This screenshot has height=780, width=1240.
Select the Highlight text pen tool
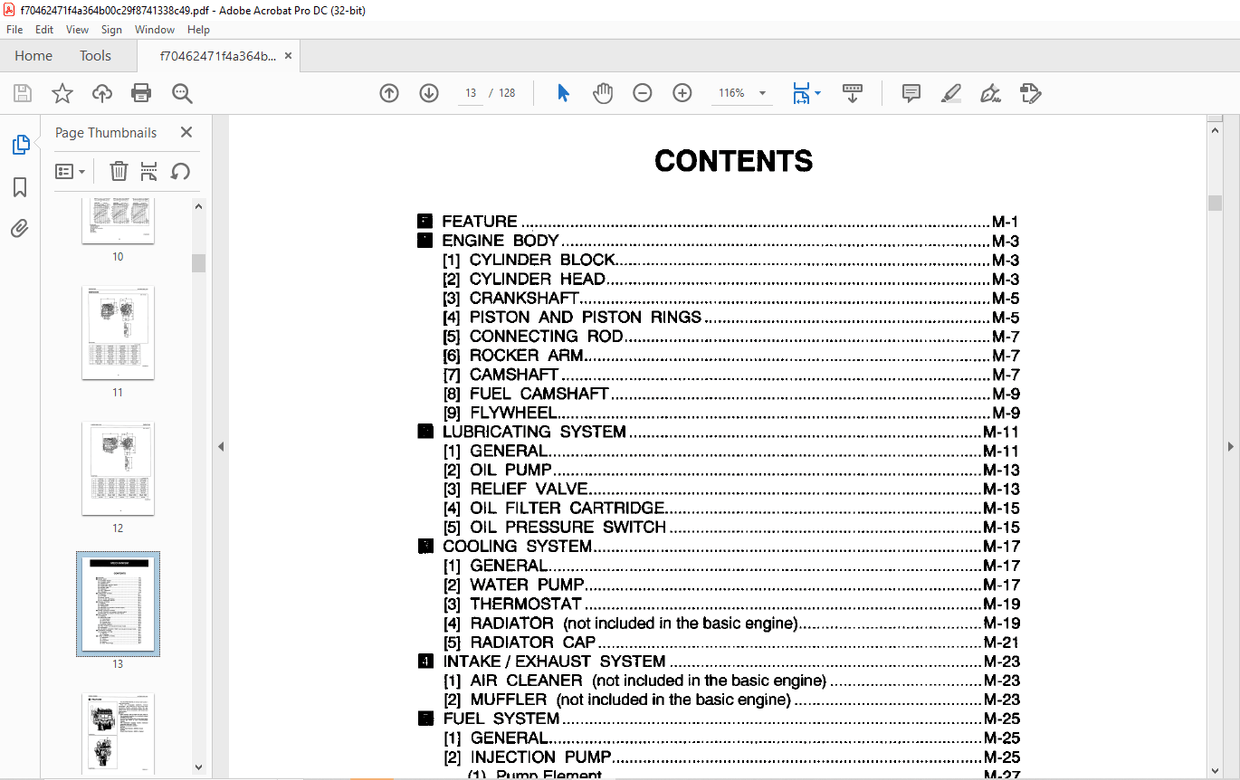point(951,93)
